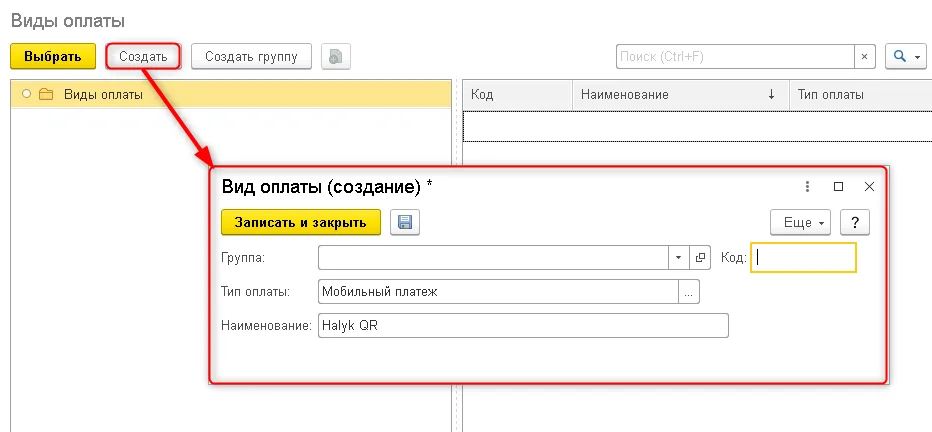The height and width of the screenshot is (432, 932).
Task: Click the disabled copy-item icon beside Создать группу
Action: pos(336,57)
